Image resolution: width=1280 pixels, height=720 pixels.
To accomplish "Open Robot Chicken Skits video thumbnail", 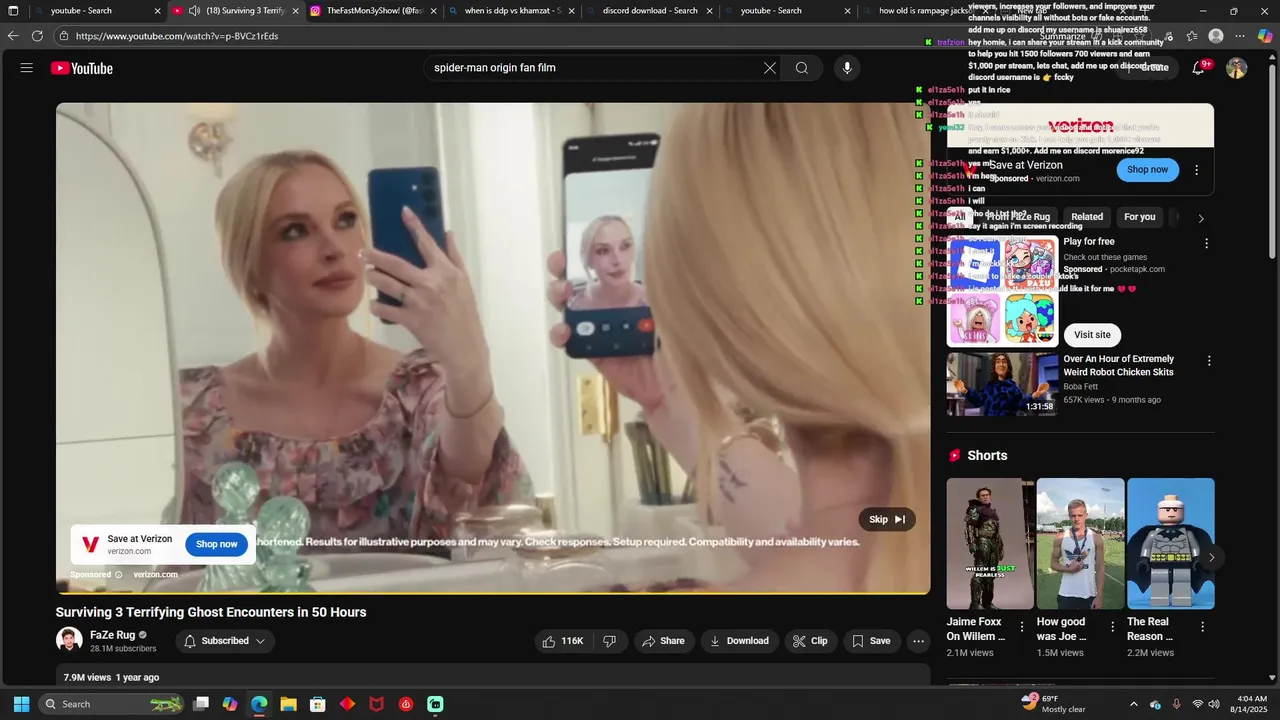I will point(1002,383).
